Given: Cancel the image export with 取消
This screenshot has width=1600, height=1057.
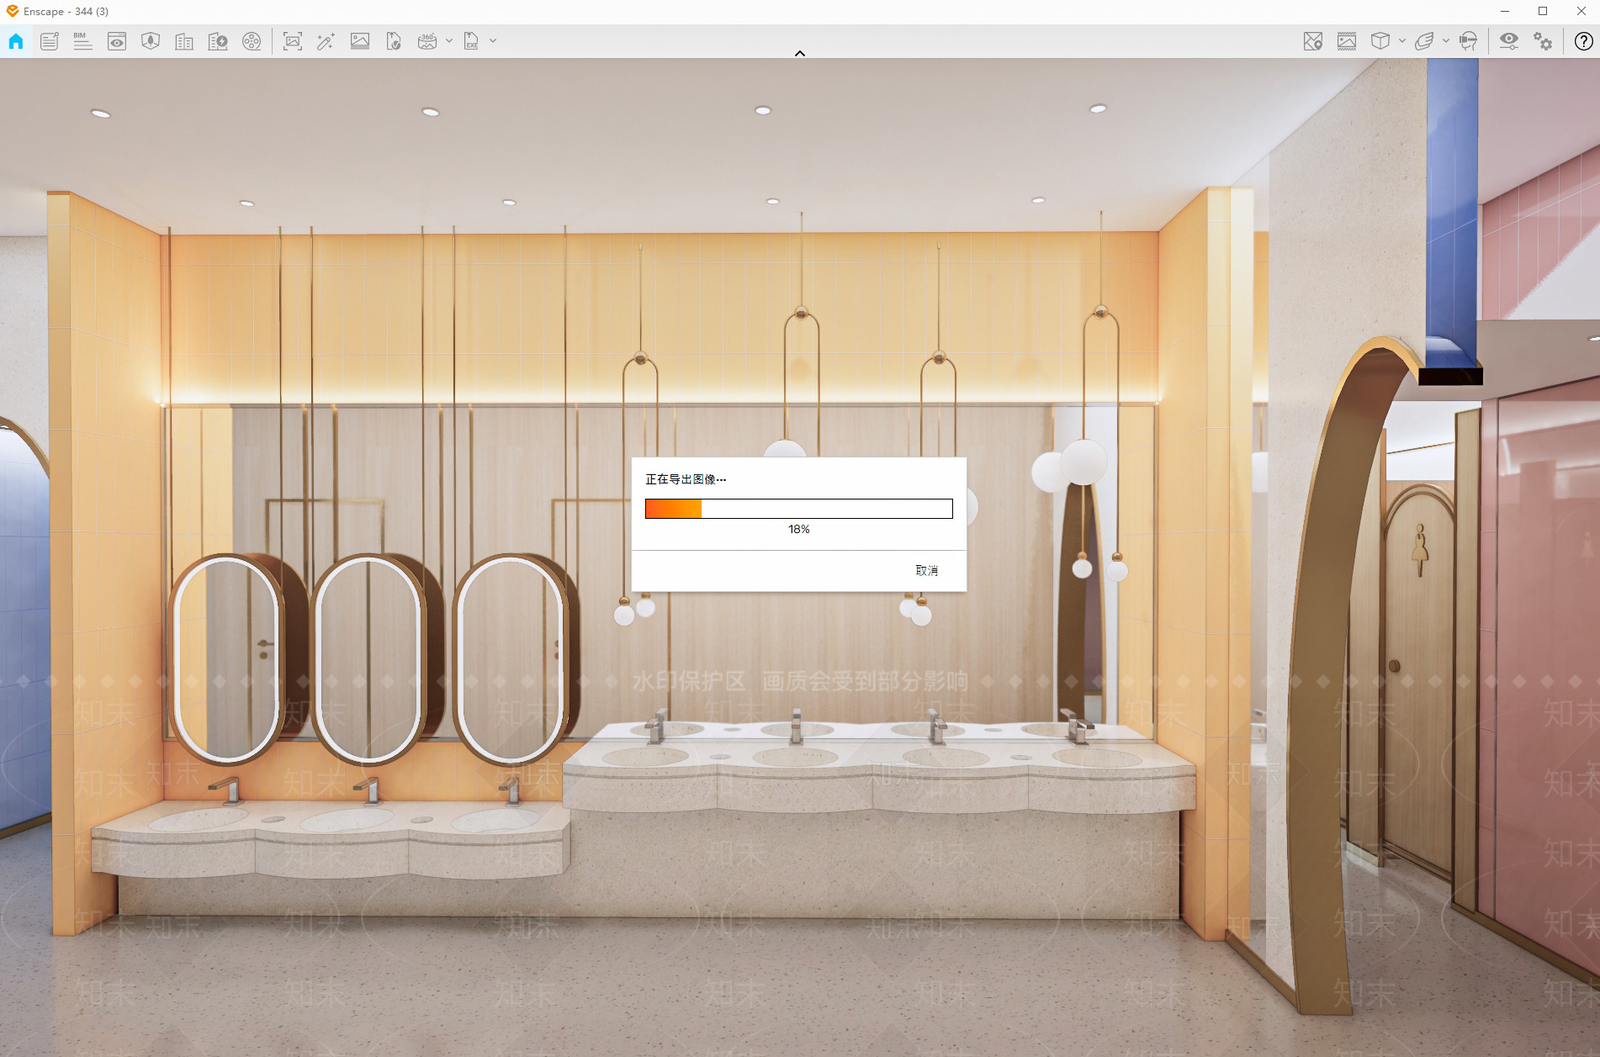Looking at the screenshot, I should 927,570.
